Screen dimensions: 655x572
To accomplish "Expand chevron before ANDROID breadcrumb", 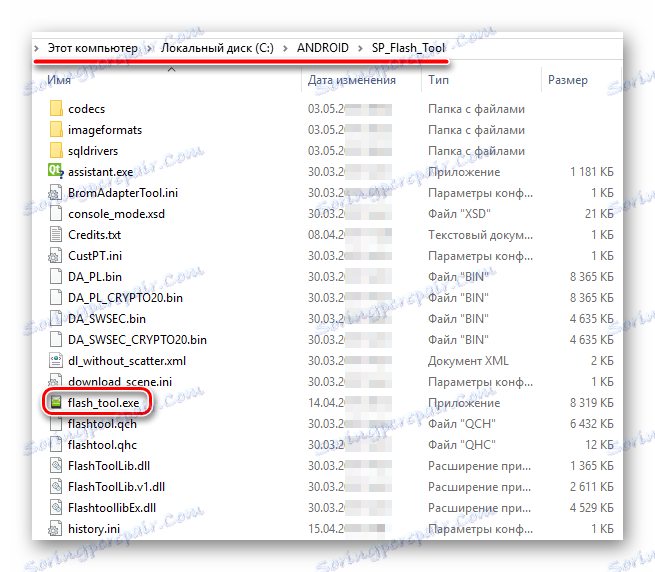I will click(285, 48).
